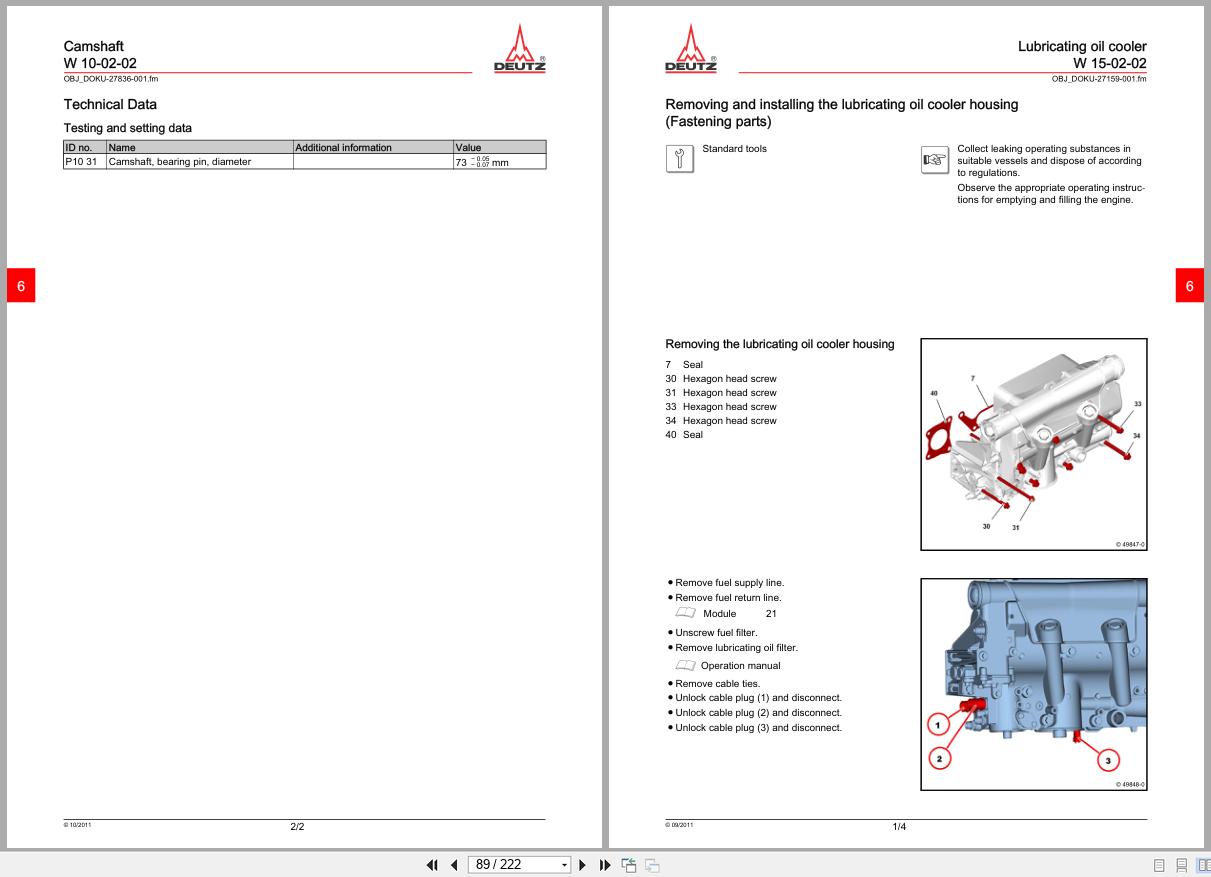The image size is (1211, 877).
Task: Select two-page facing view
Action: tap(1203, 864)
